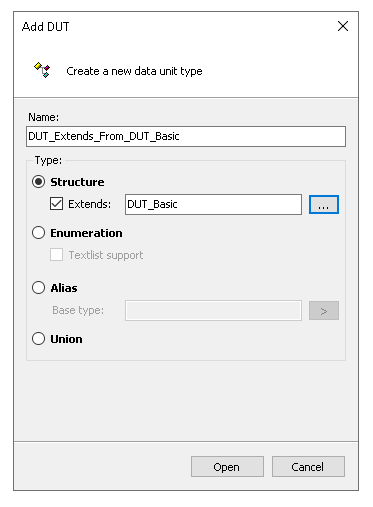The image size is (373, 507).
Task: Click the Base type arrow button
Action: click(x=324, y=311)
